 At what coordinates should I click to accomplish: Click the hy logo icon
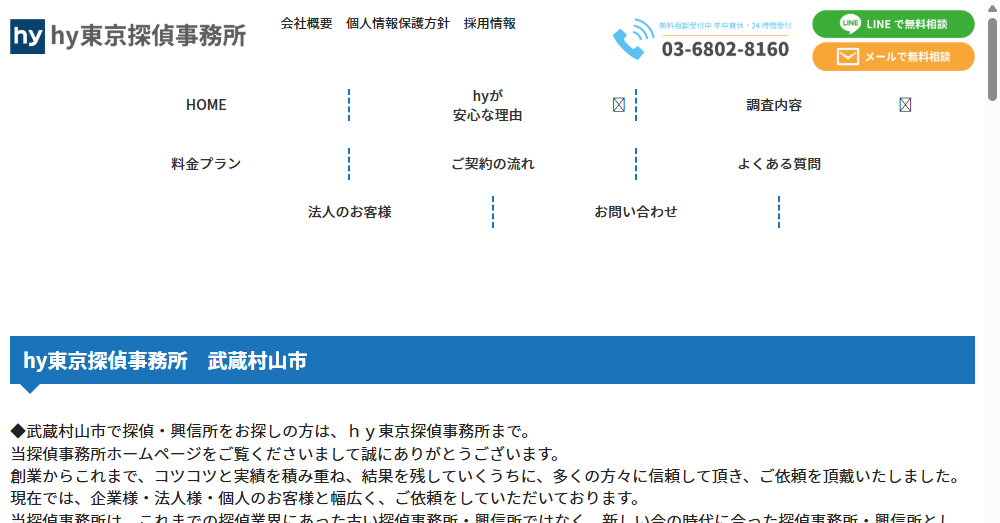(28, 37)
